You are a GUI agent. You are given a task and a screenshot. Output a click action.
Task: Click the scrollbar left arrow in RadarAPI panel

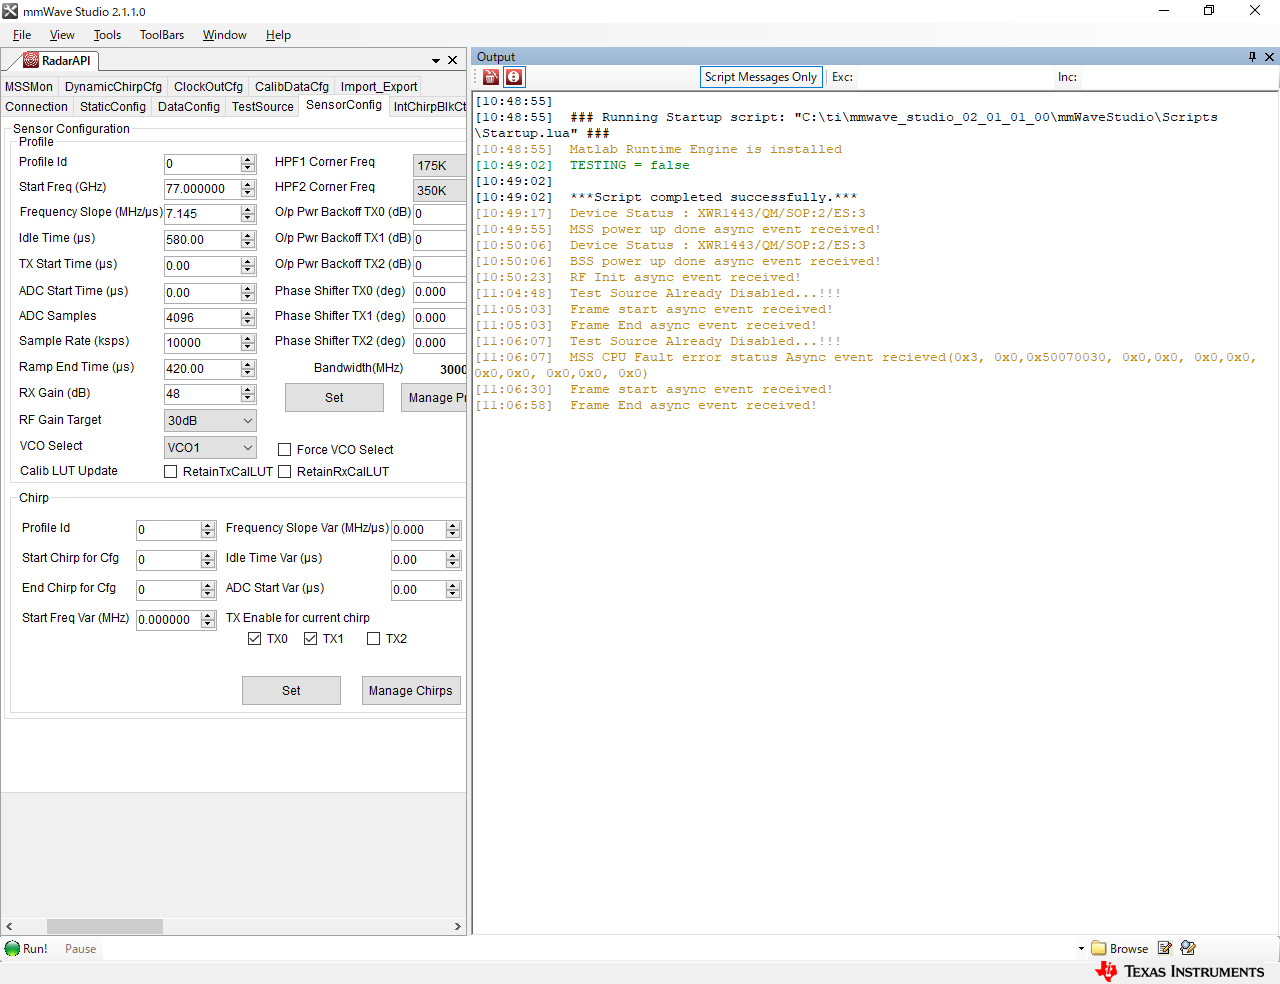[9, 927]
